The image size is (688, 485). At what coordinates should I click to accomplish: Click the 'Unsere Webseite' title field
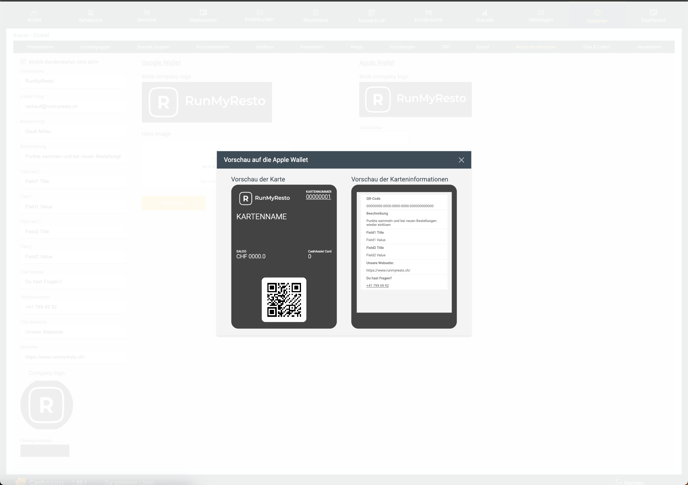pos(73,332)
